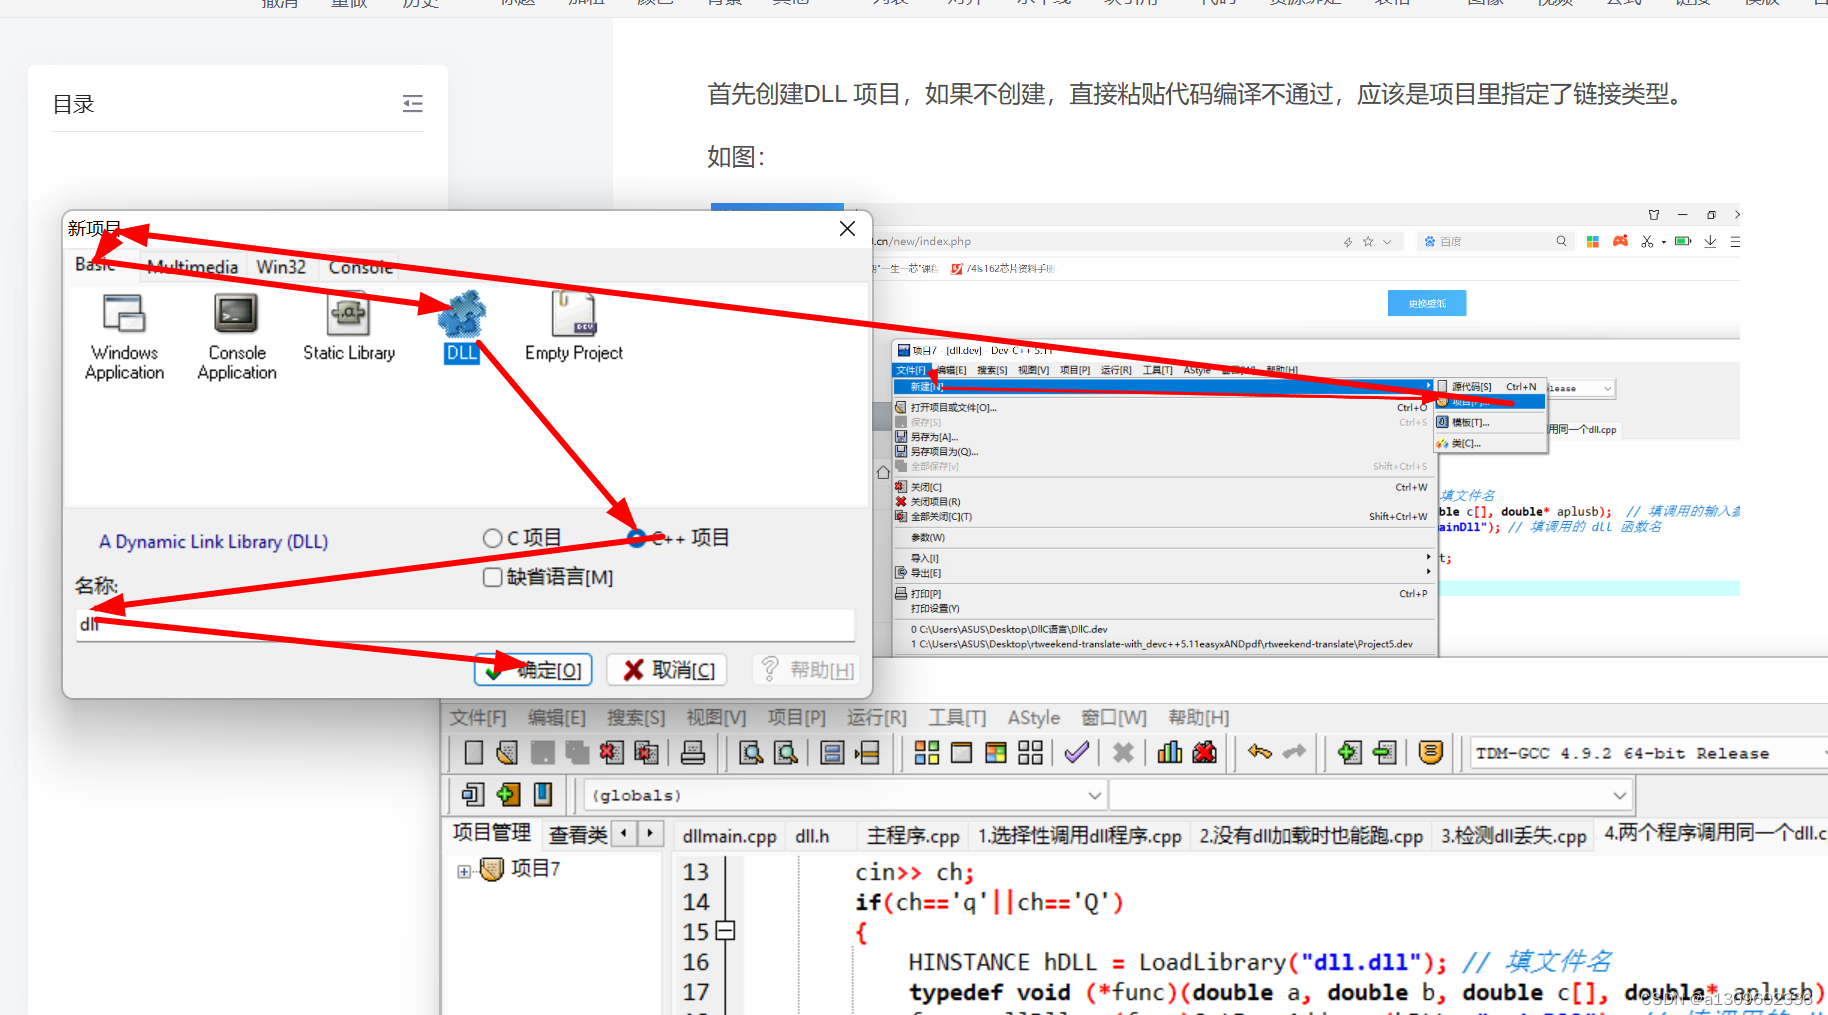This screenshot has width=1828, height=1015.
Task: Click the 确定[O] button to confirm
Action: click(x=533, y=669)
